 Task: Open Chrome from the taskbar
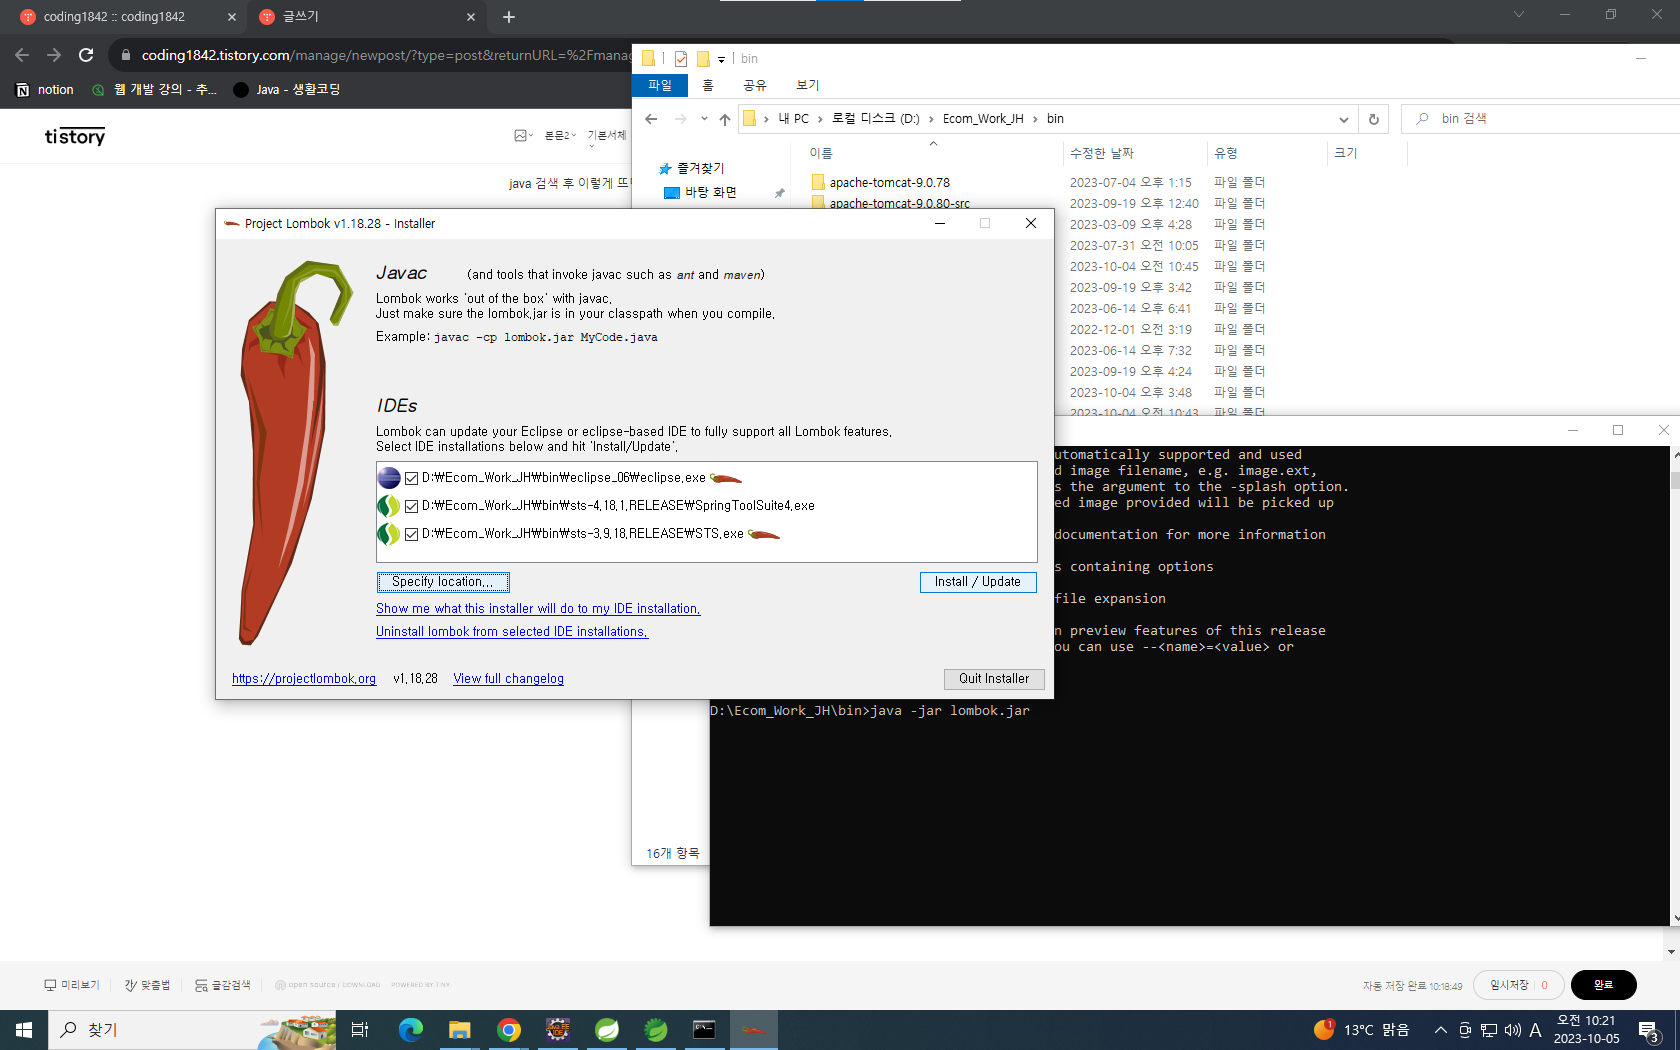tap(509, 1030)
